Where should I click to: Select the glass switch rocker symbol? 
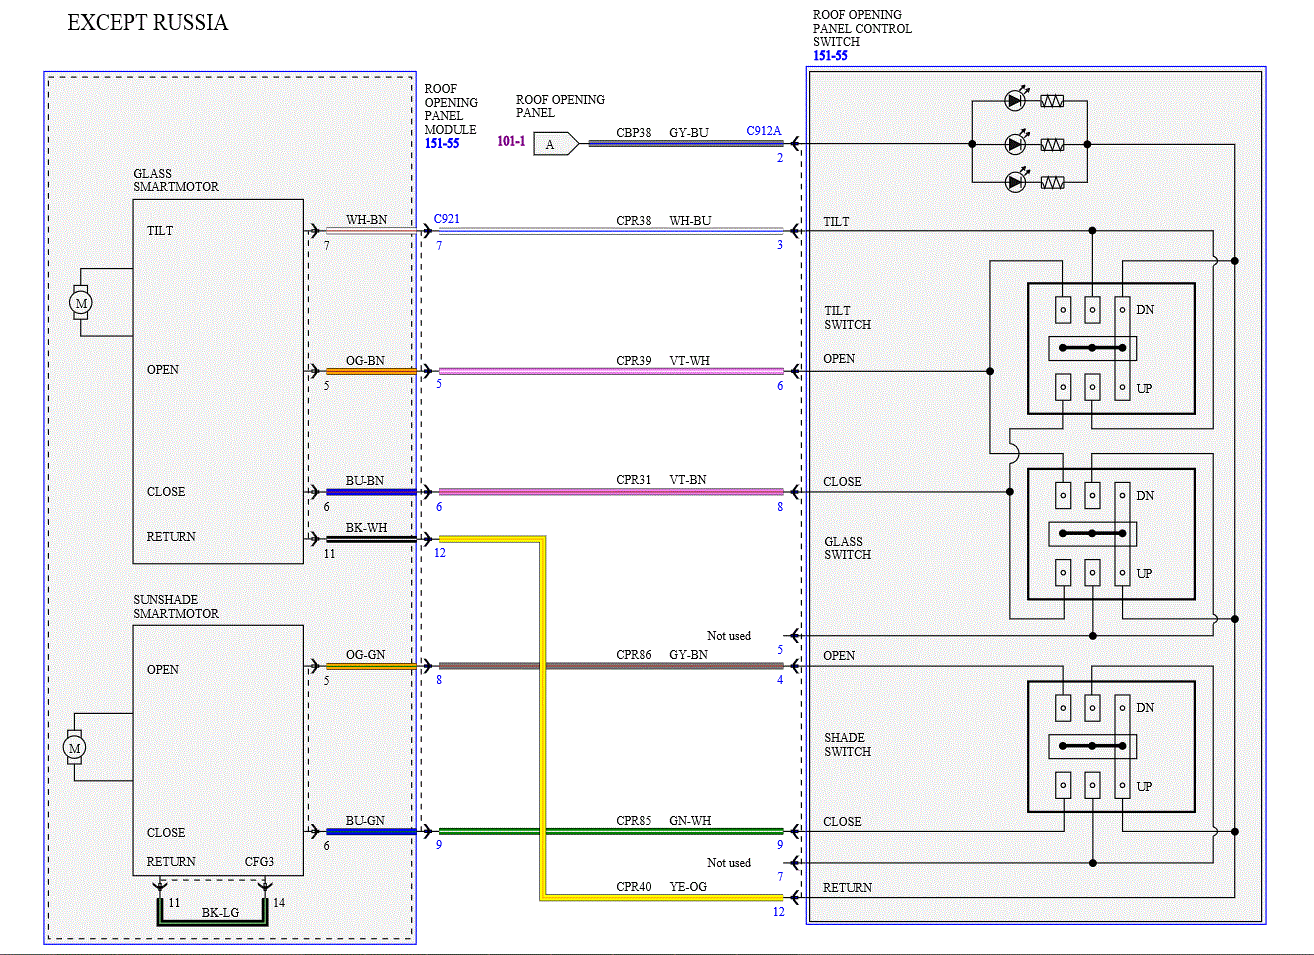pos(1093,533)
